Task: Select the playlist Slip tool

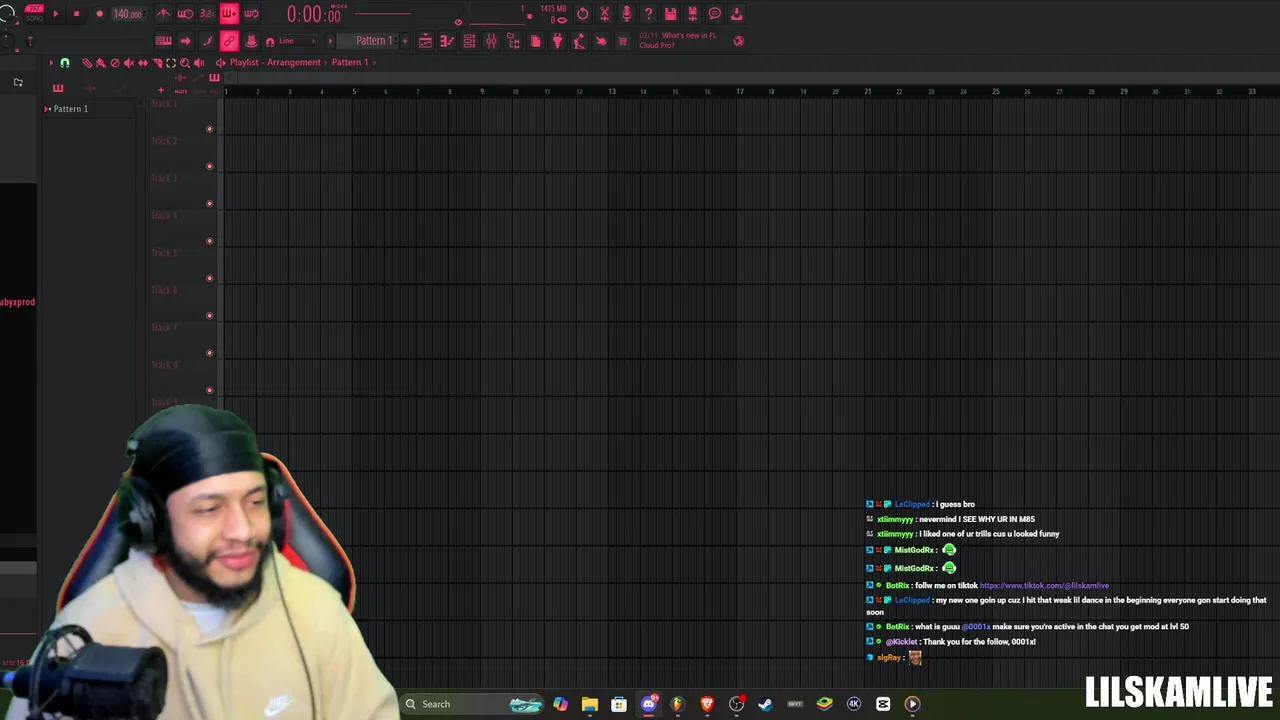Action: (x=142, y=63)
